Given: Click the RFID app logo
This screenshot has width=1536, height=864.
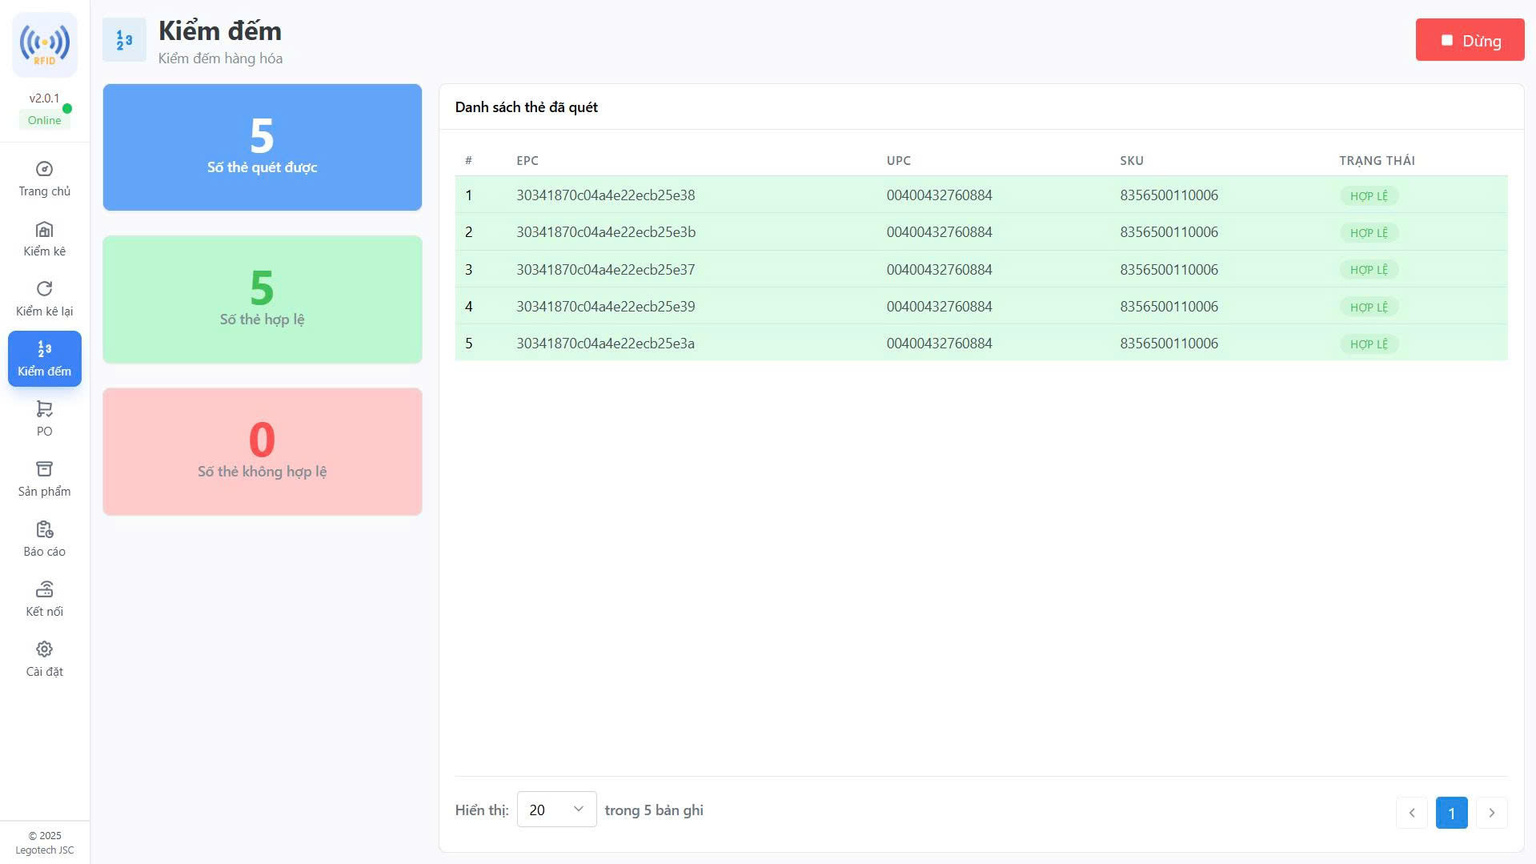Looking at the screenshot, I should pos(45,45).
